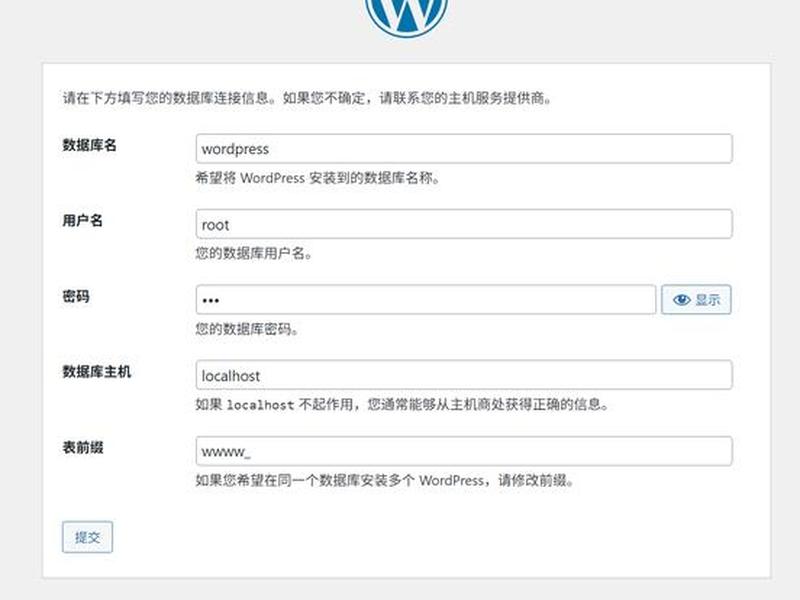Screen dimensions: 800x600
Task: Click the 数据库名 field containing wordpress
Action: [464, 148]
